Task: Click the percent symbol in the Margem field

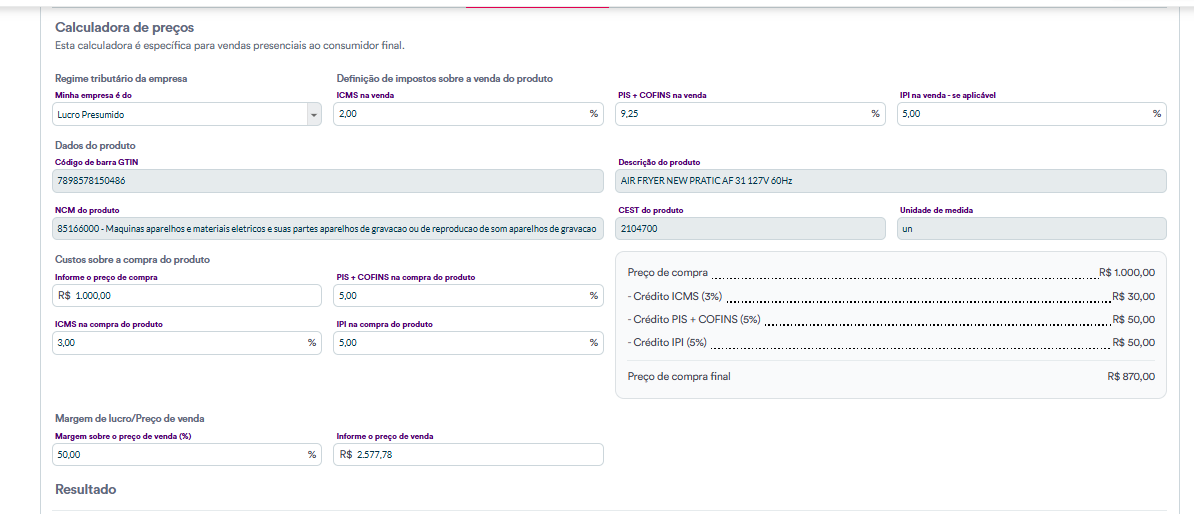Action: pyautogui.click(x=312, y=455)
